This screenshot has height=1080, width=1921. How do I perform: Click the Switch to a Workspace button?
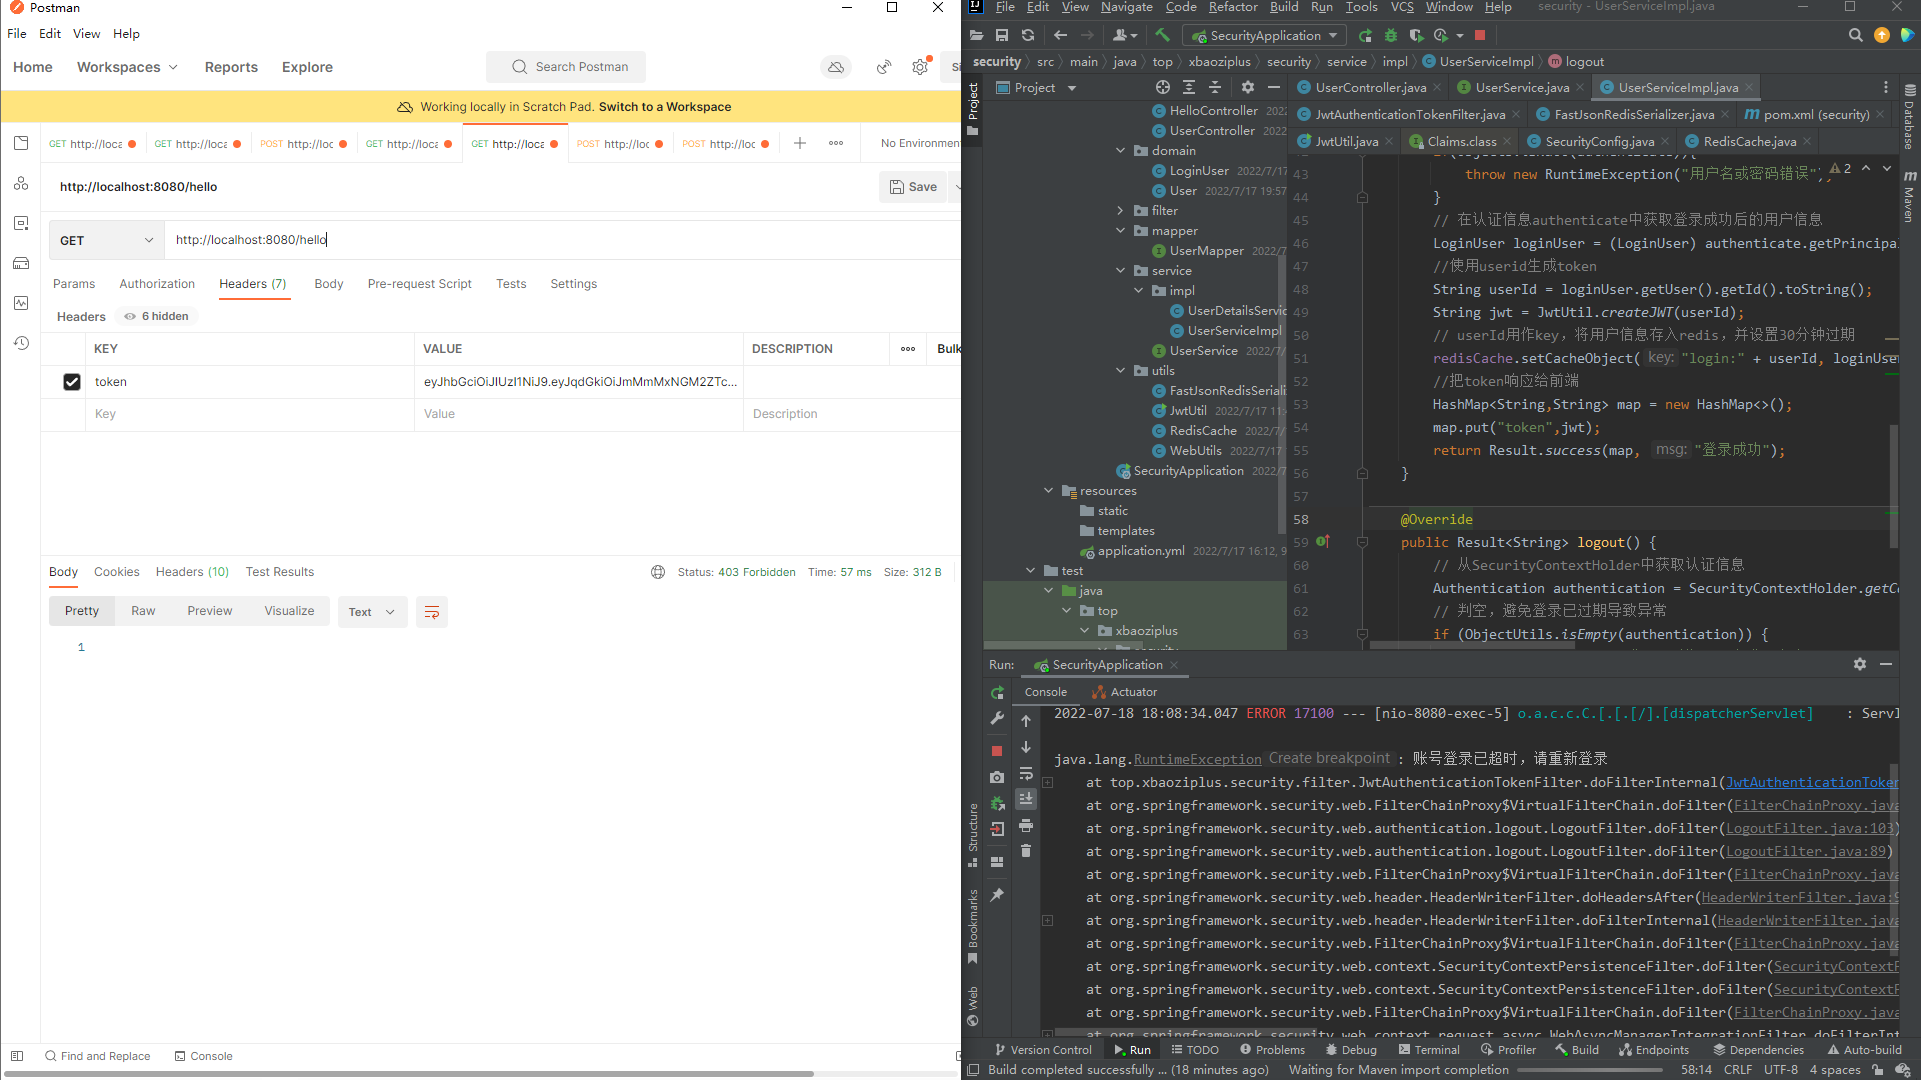(x=665, y=105)
